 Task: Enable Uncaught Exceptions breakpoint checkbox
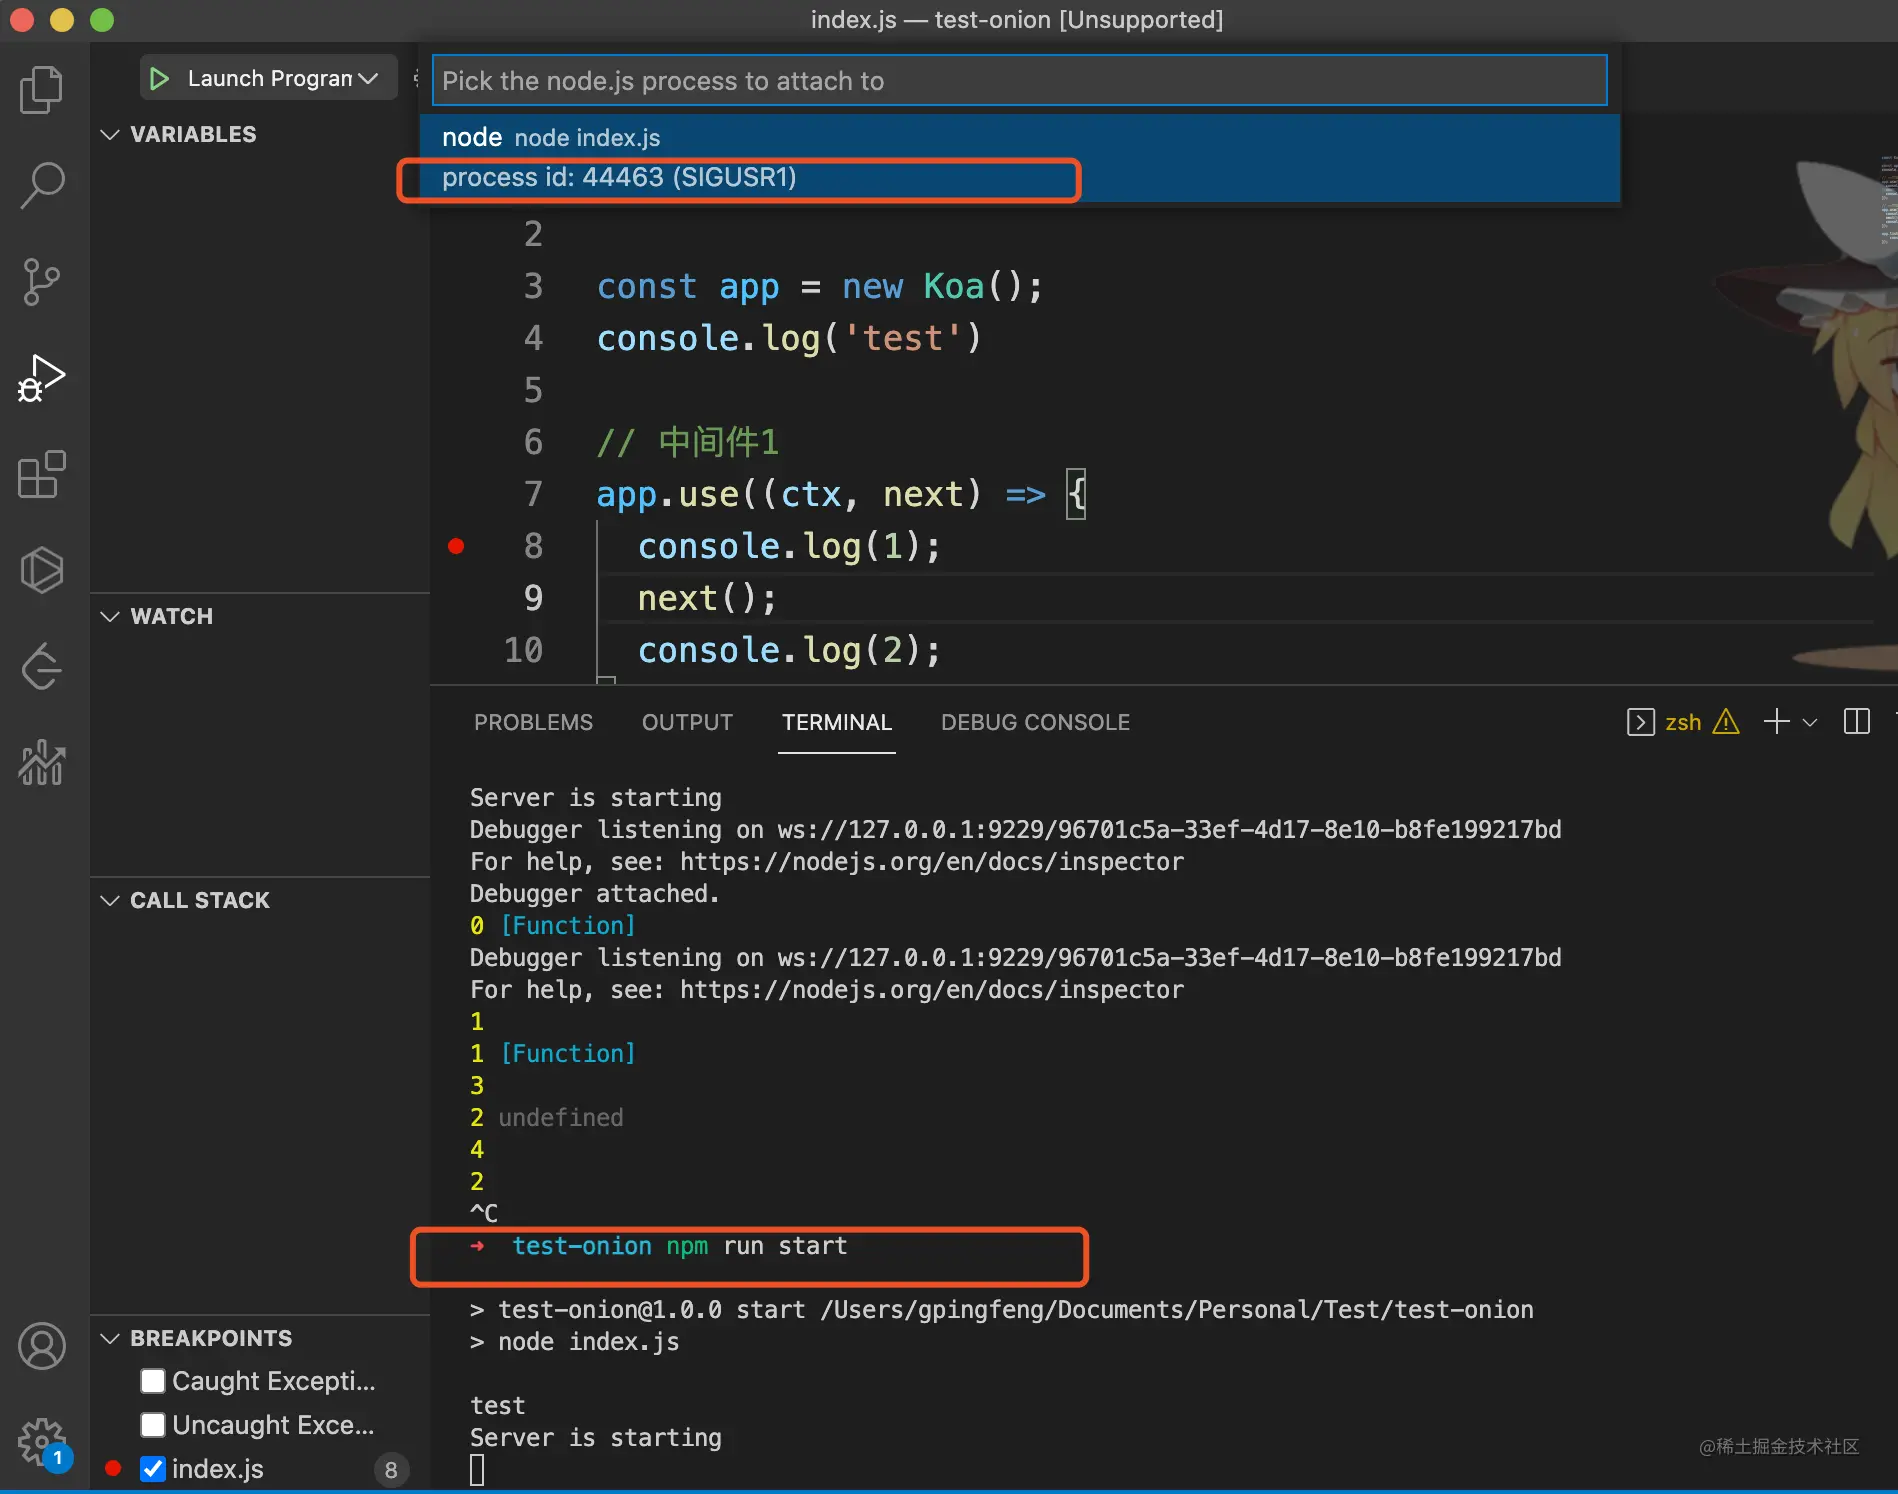[x=153, y=1425]
